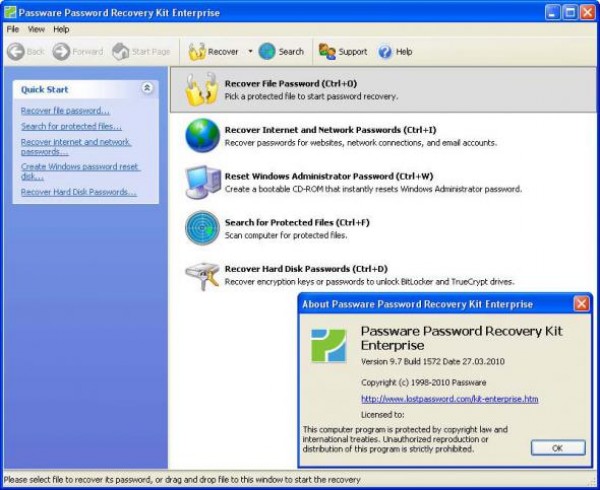
Task: Click the status bar message text
Action: coord(182,480)
